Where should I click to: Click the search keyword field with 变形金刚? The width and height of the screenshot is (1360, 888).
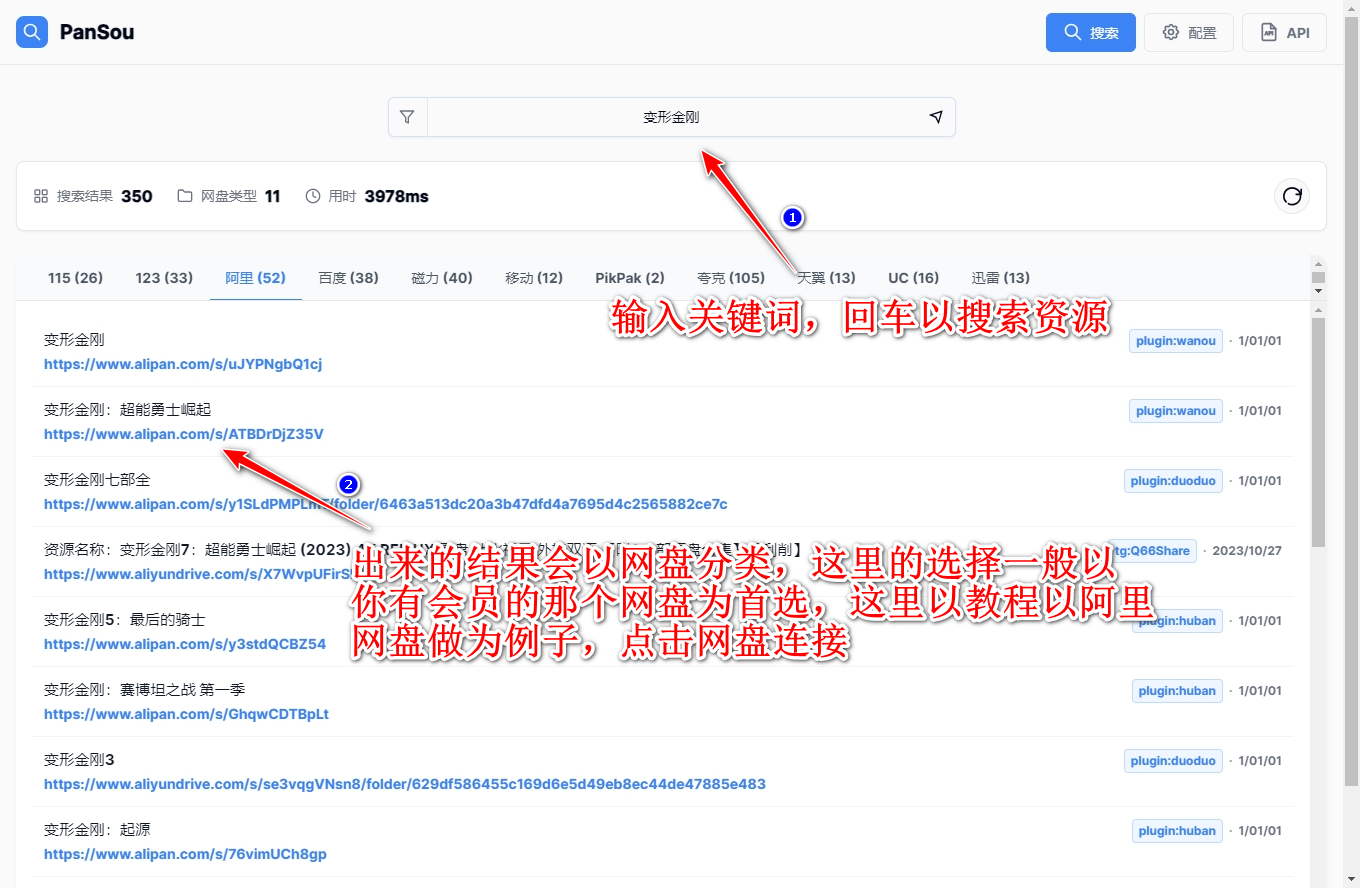pos(671,117)
